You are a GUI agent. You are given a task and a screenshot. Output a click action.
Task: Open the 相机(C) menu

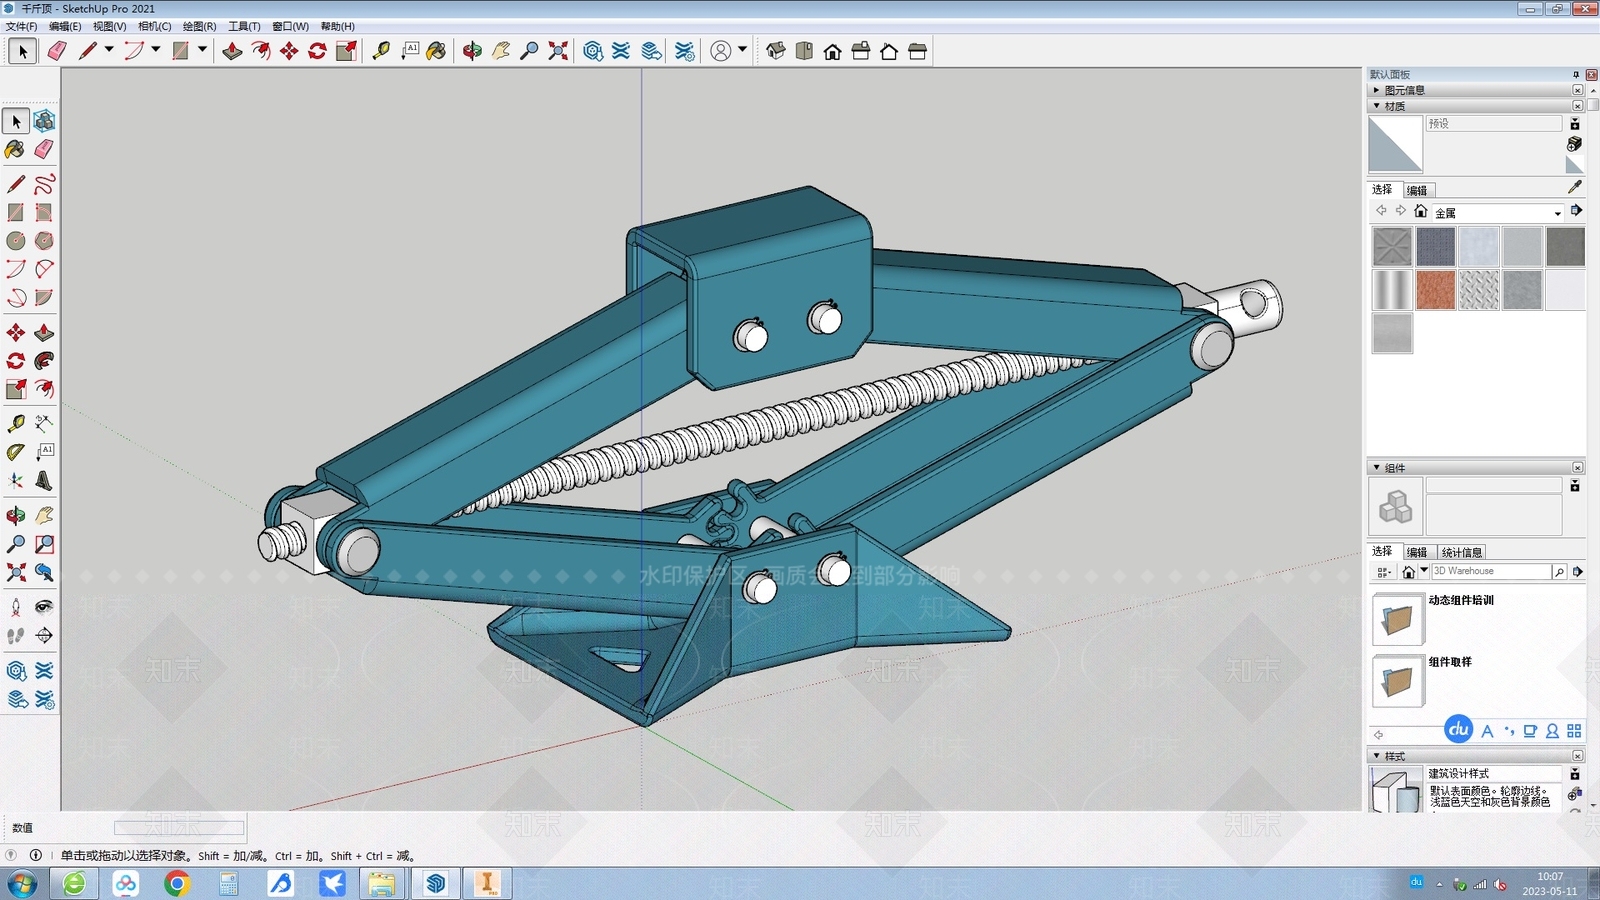[x=154, y=26]
